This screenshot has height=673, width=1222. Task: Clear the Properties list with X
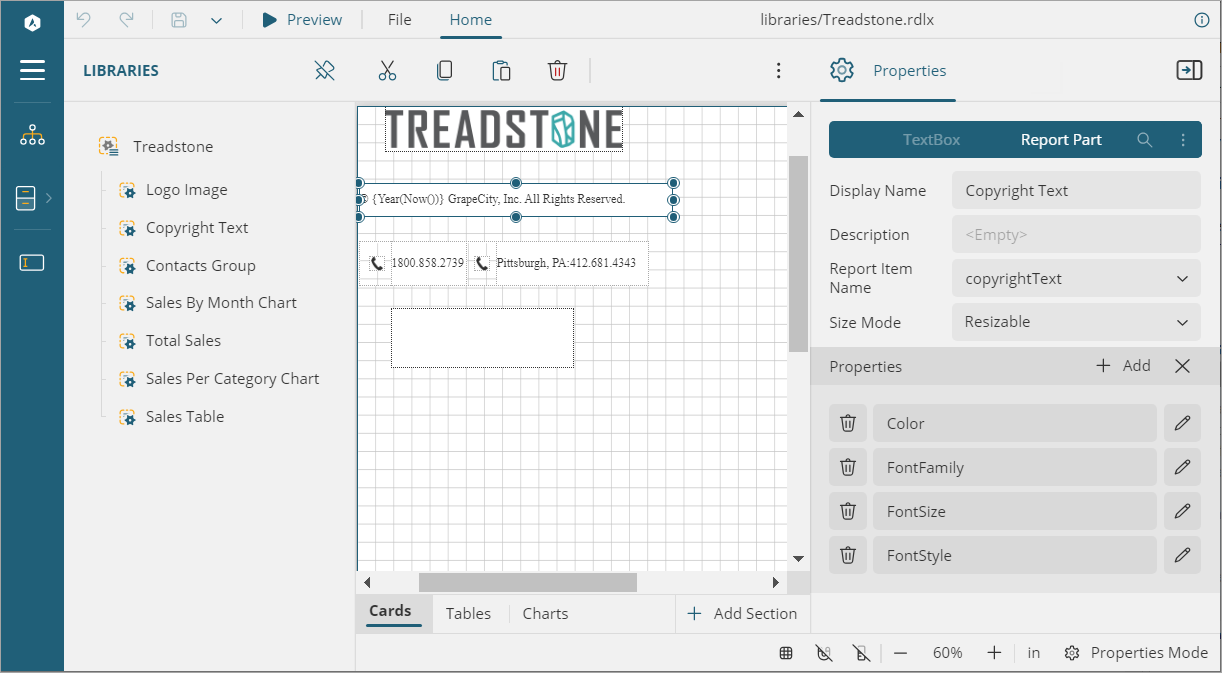1182,366
